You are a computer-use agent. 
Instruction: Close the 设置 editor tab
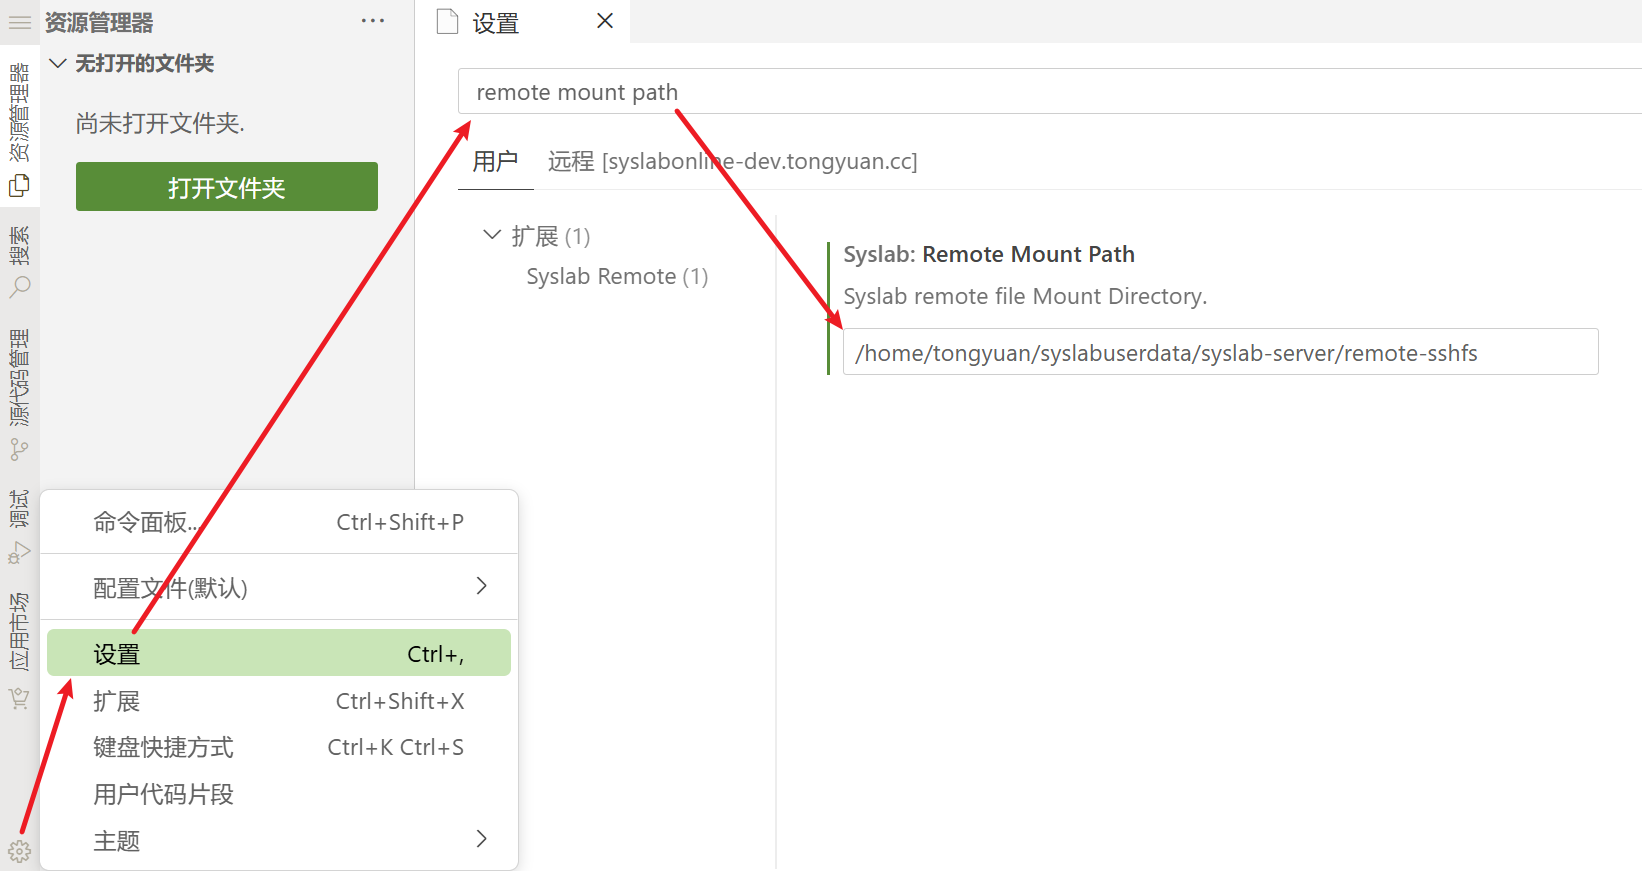click(x=605, y=21)
